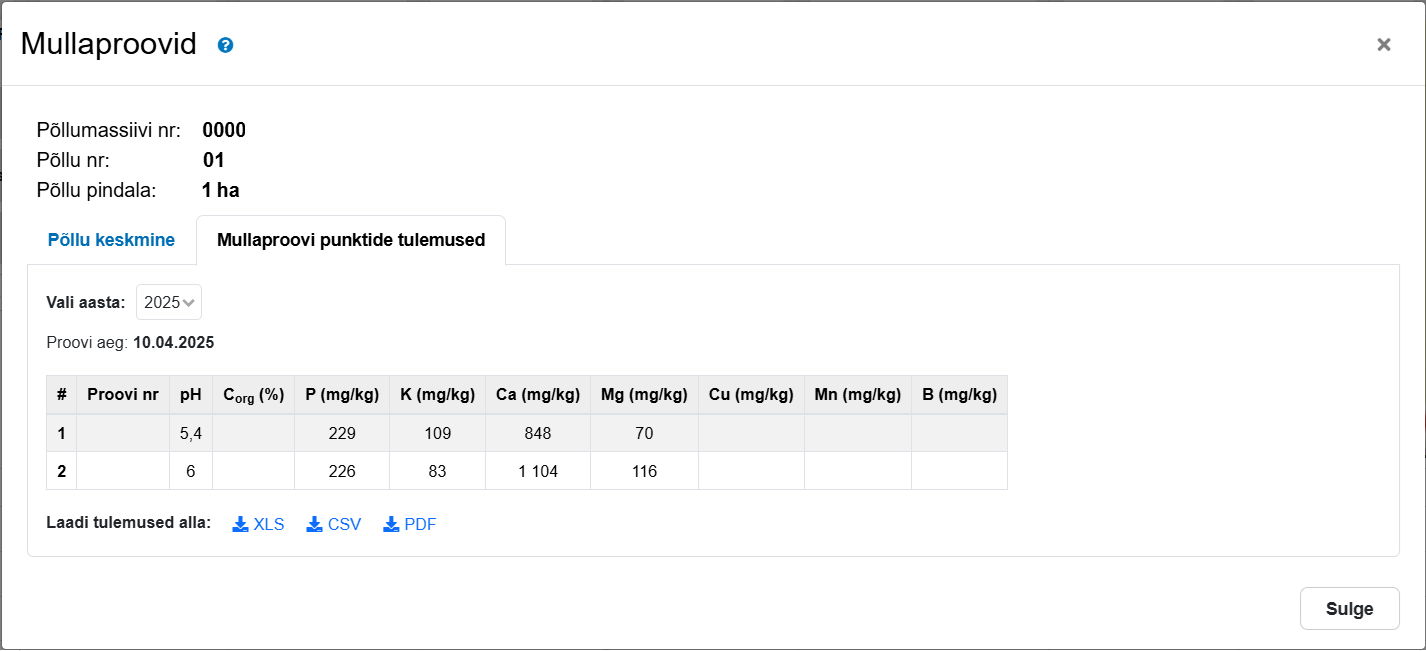Download results as XLS

click(x=259, y=524)
